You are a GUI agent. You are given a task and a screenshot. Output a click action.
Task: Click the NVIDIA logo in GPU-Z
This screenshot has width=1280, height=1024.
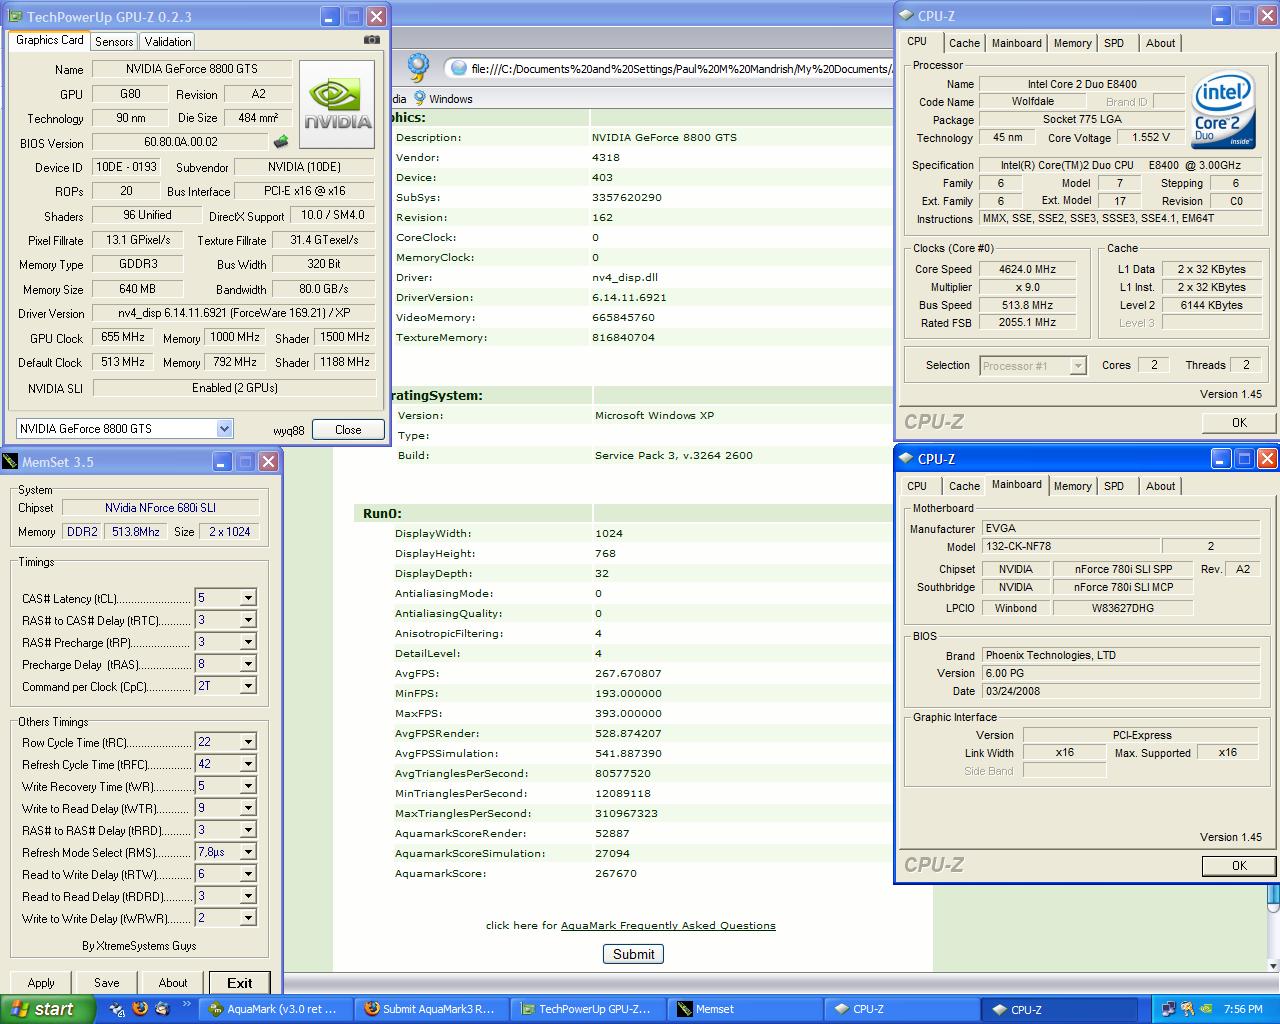click(337, 105)
